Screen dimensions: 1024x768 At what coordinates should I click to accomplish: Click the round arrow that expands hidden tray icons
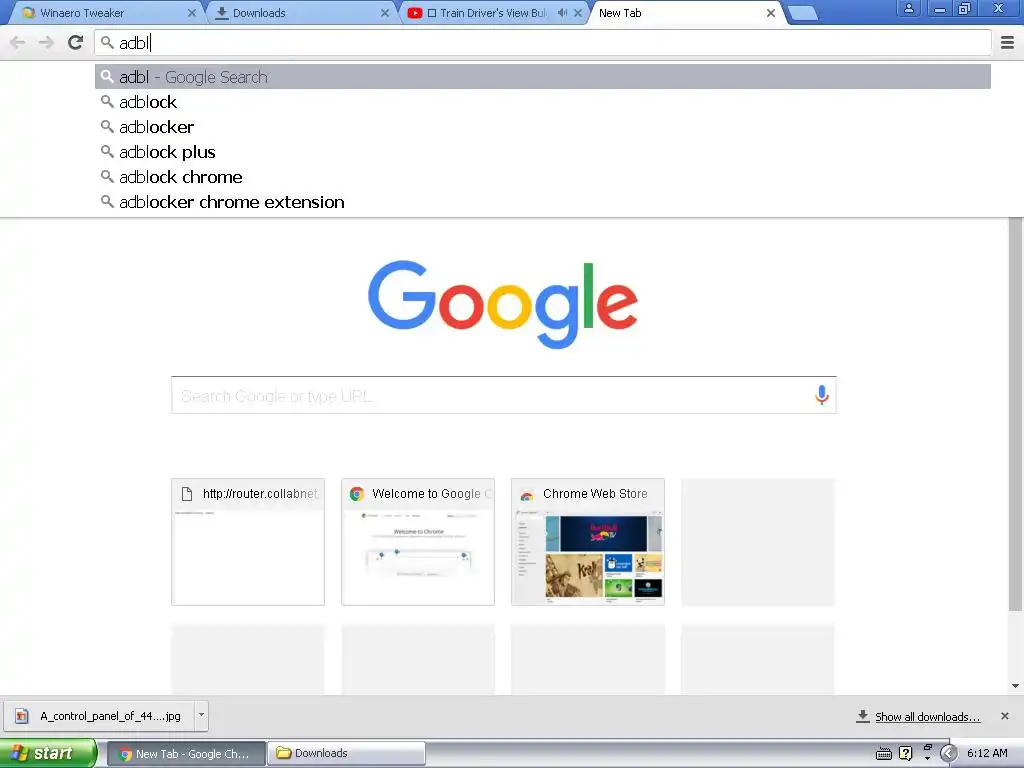click(x=948, y=753)
